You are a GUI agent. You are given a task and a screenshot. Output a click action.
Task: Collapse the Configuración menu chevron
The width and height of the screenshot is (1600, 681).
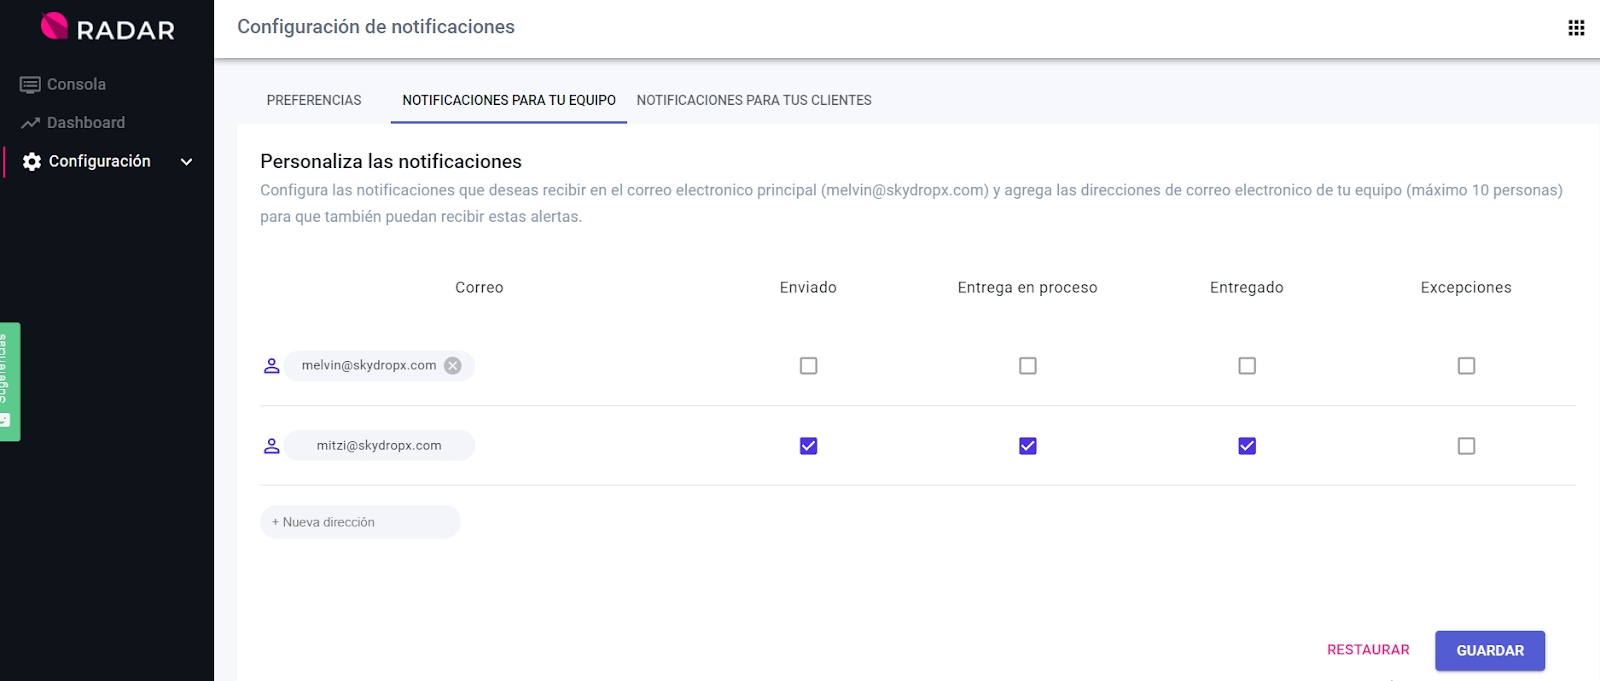(186, 162)
